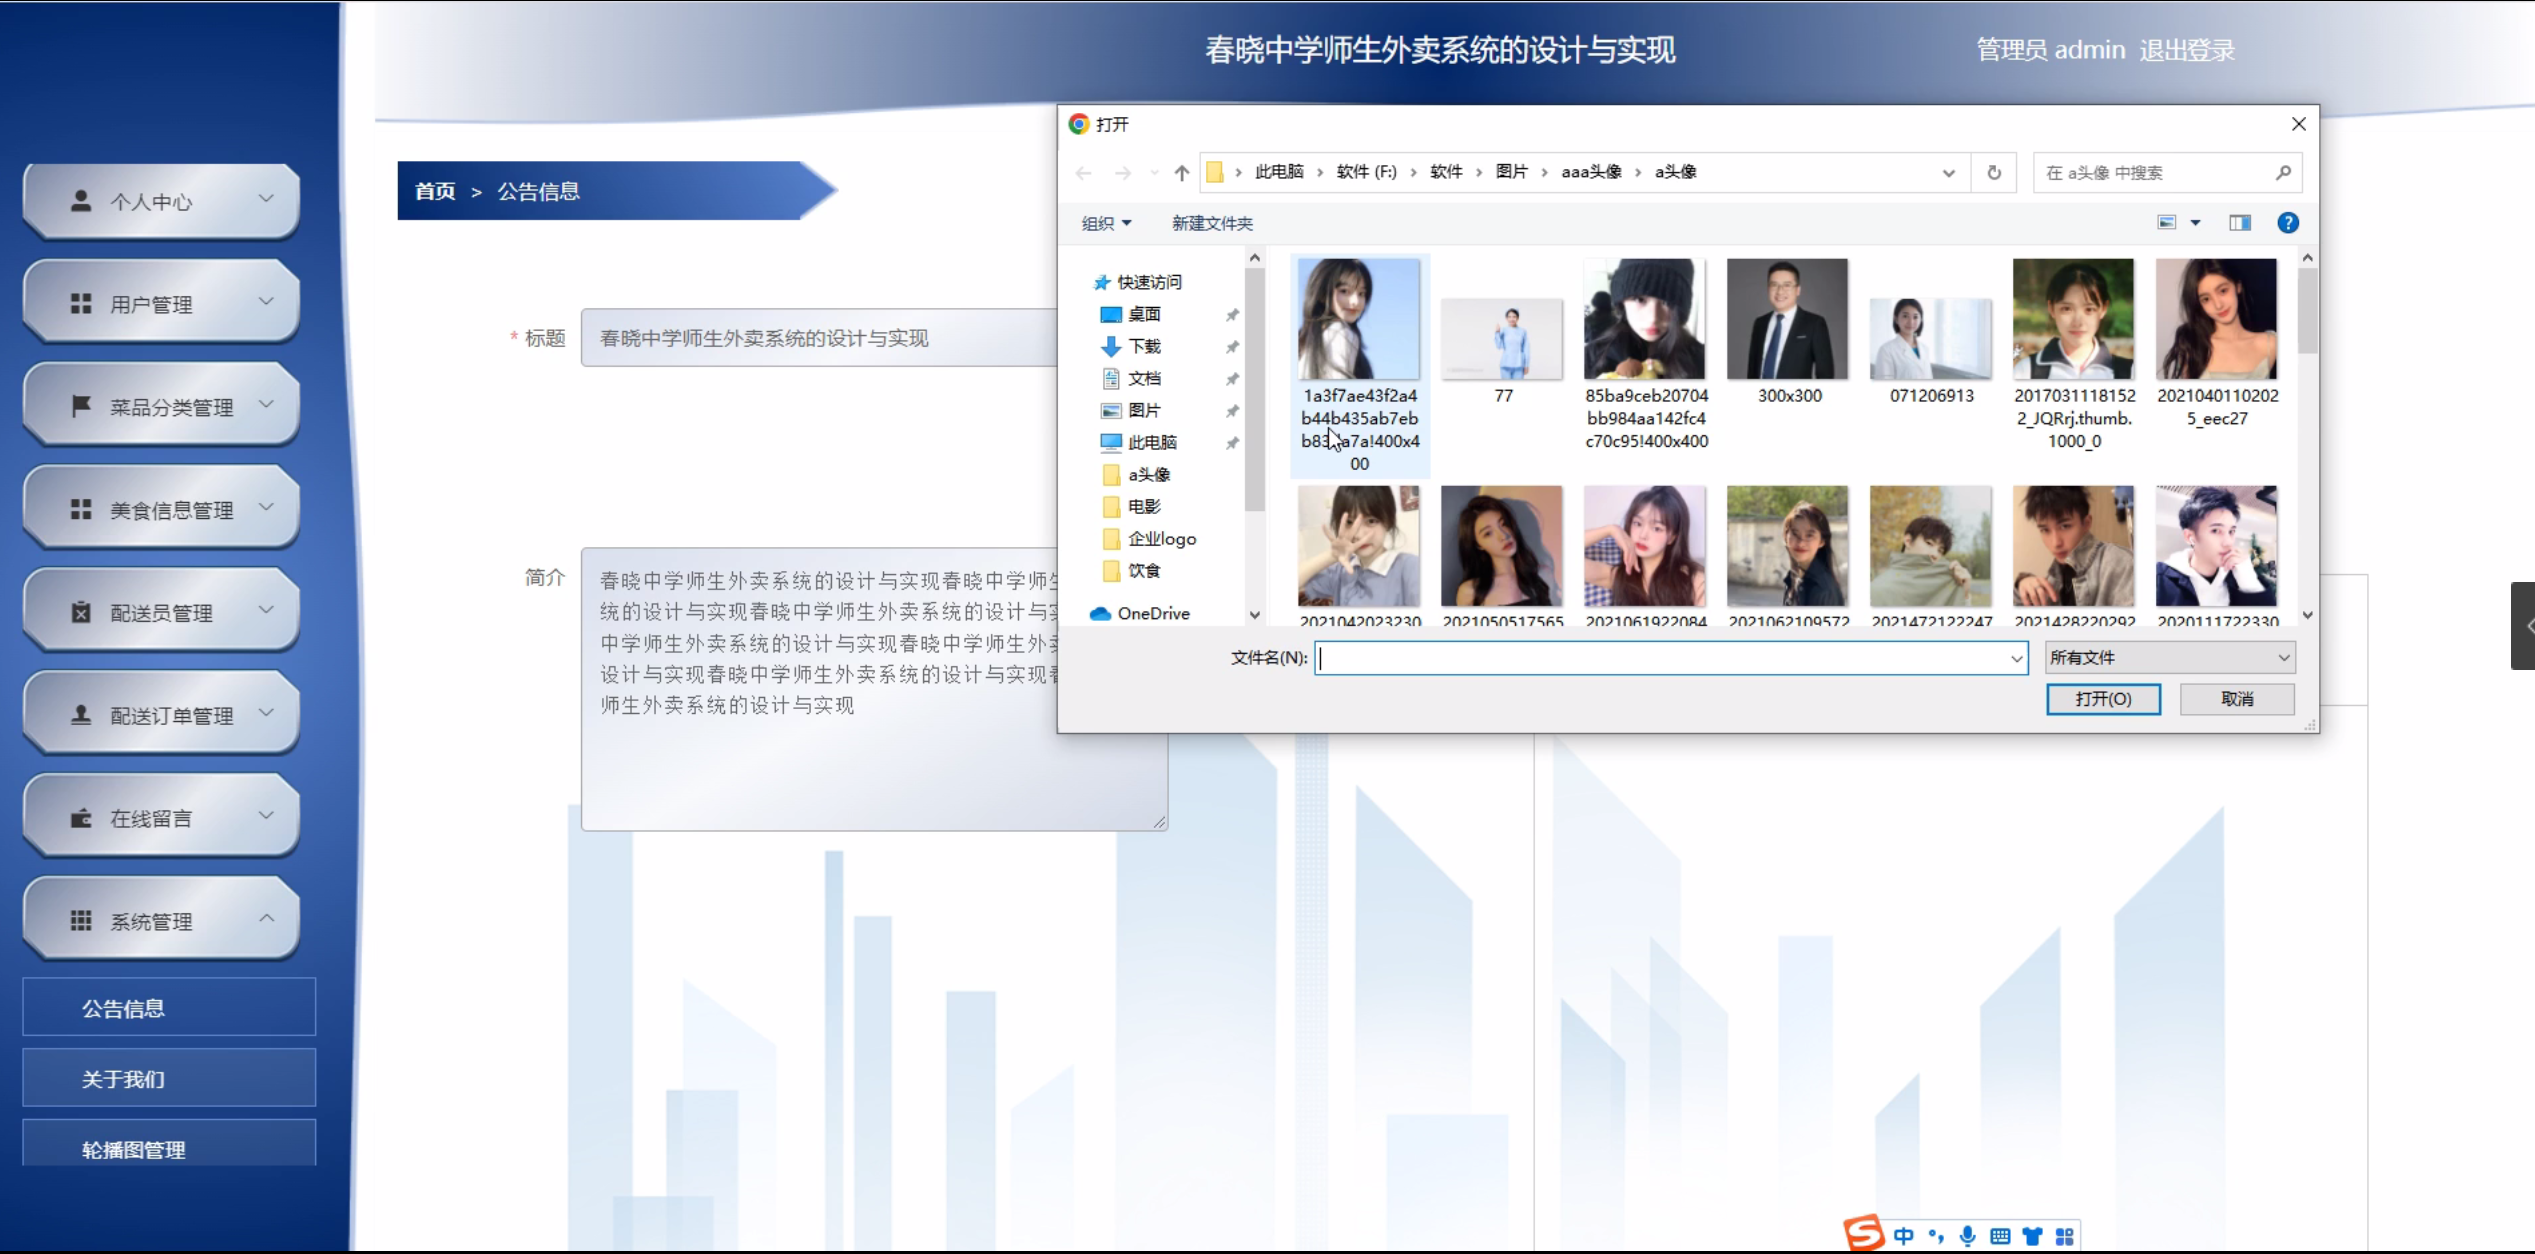Image resolution: width=2535 pixels, height=1254 pixels.
Task: Open the Sogou soft keyboard icon
Action: [x=2000, y=1236]
